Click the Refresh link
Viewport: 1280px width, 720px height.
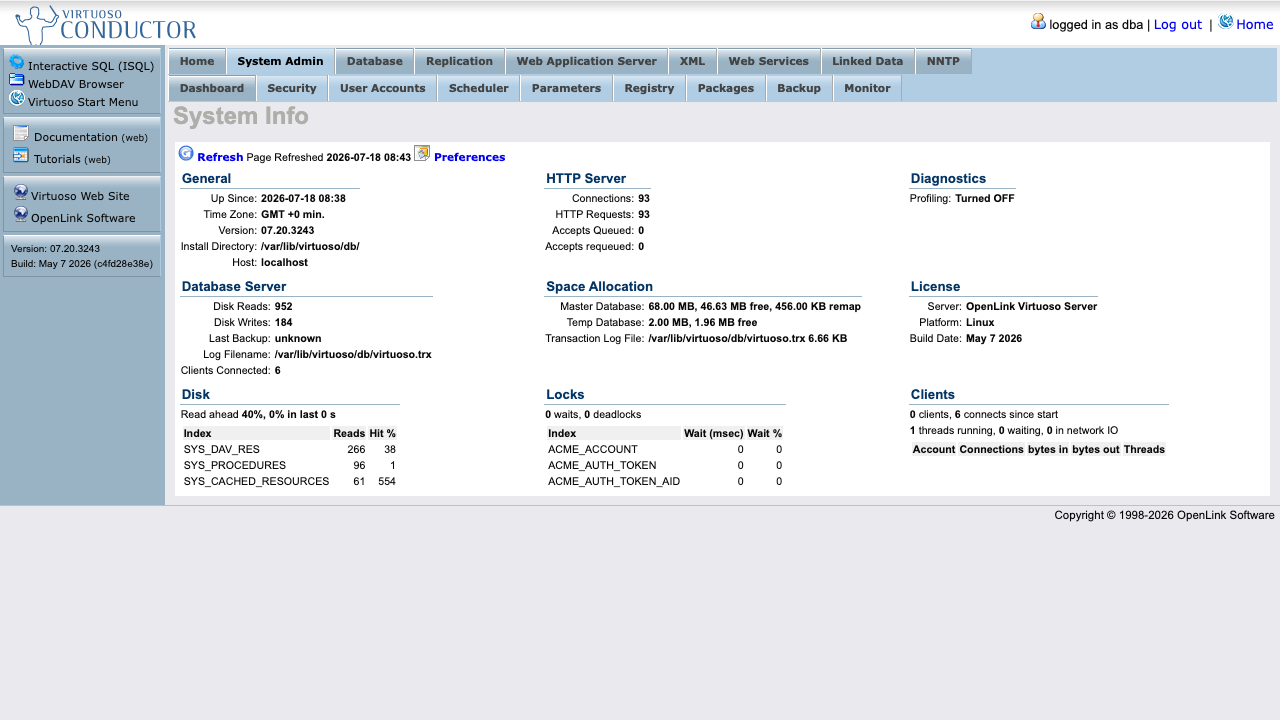[x=220, y=157]
